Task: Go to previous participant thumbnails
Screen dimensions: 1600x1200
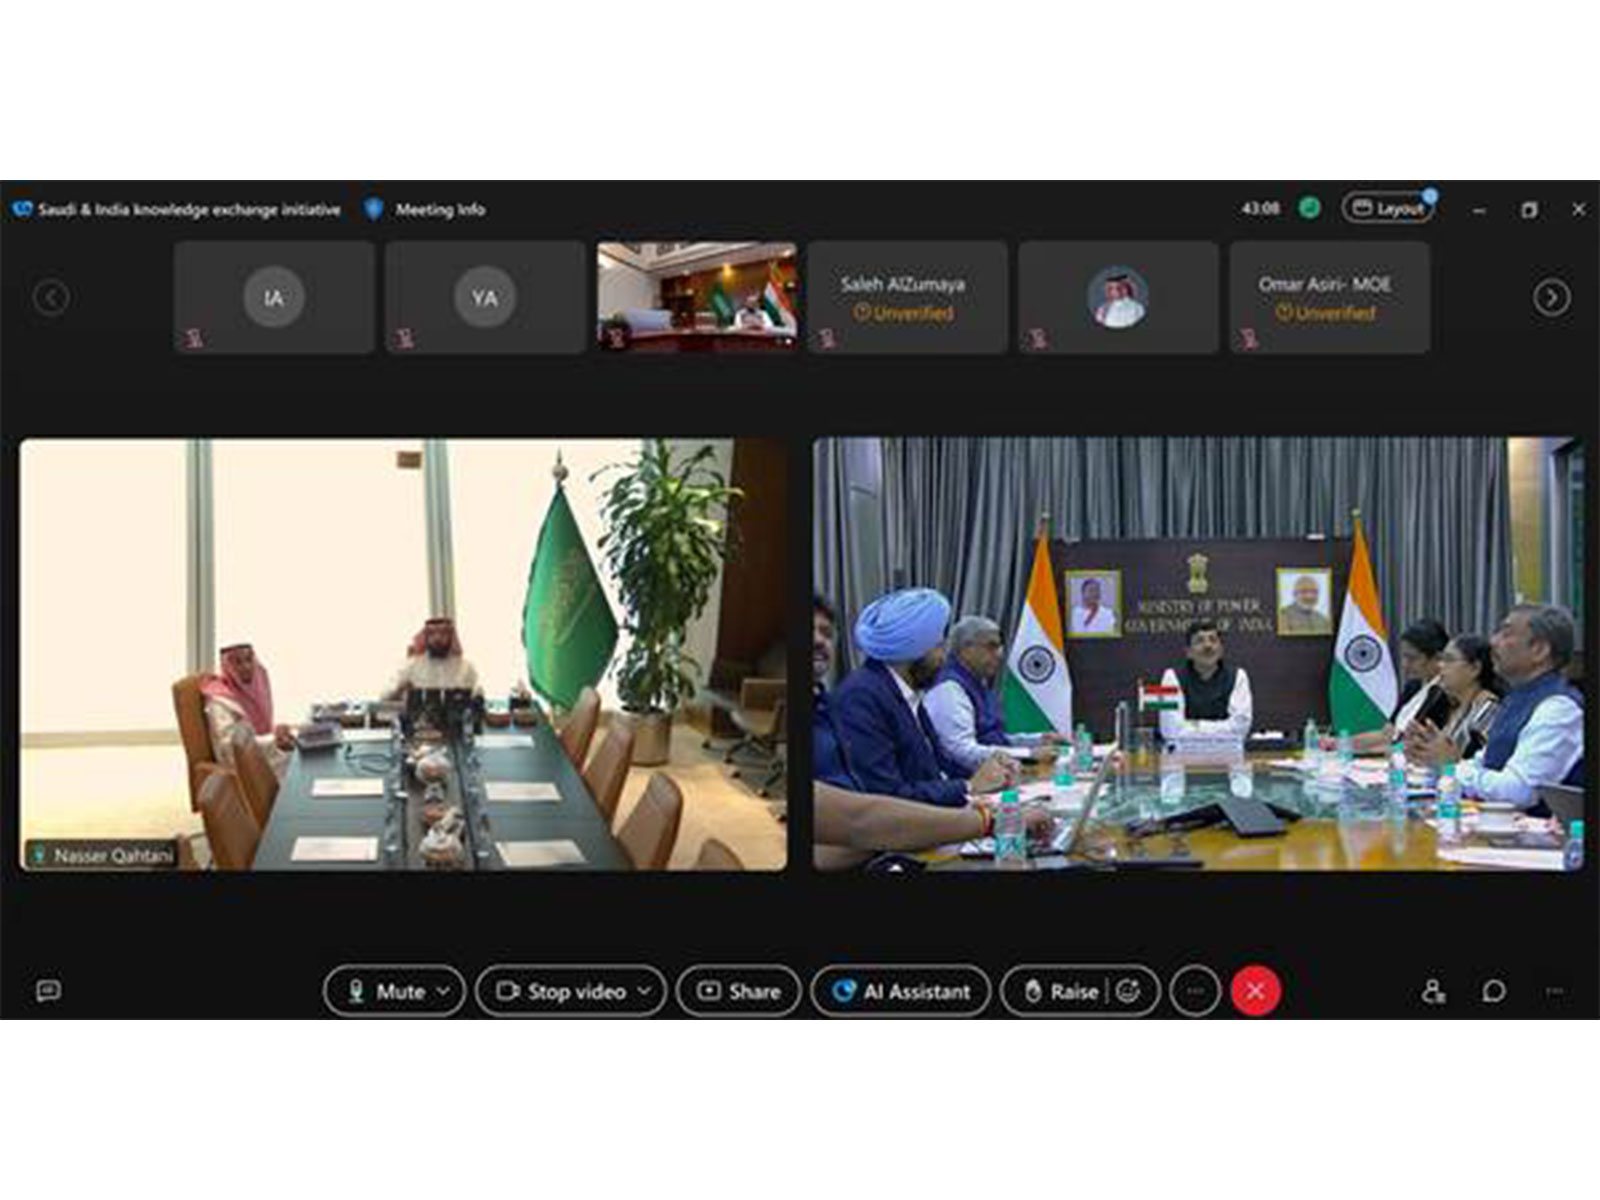Action: tap(51, 297)
